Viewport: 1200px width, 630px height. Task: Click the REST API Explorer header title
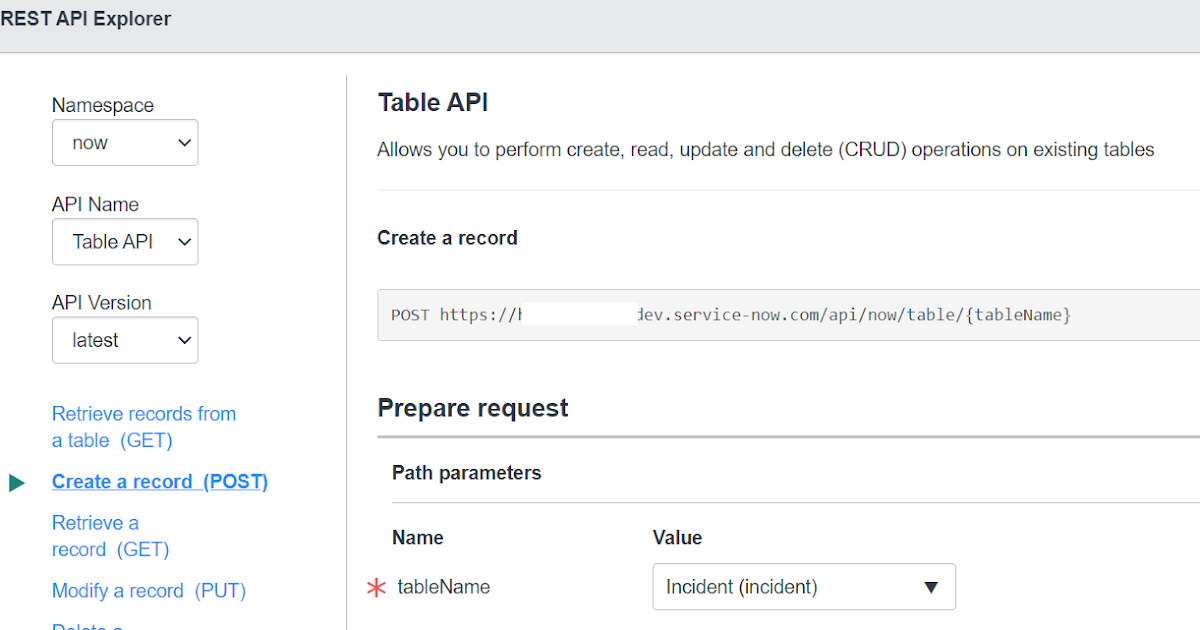pyautogui.click(x=86, y=18)
